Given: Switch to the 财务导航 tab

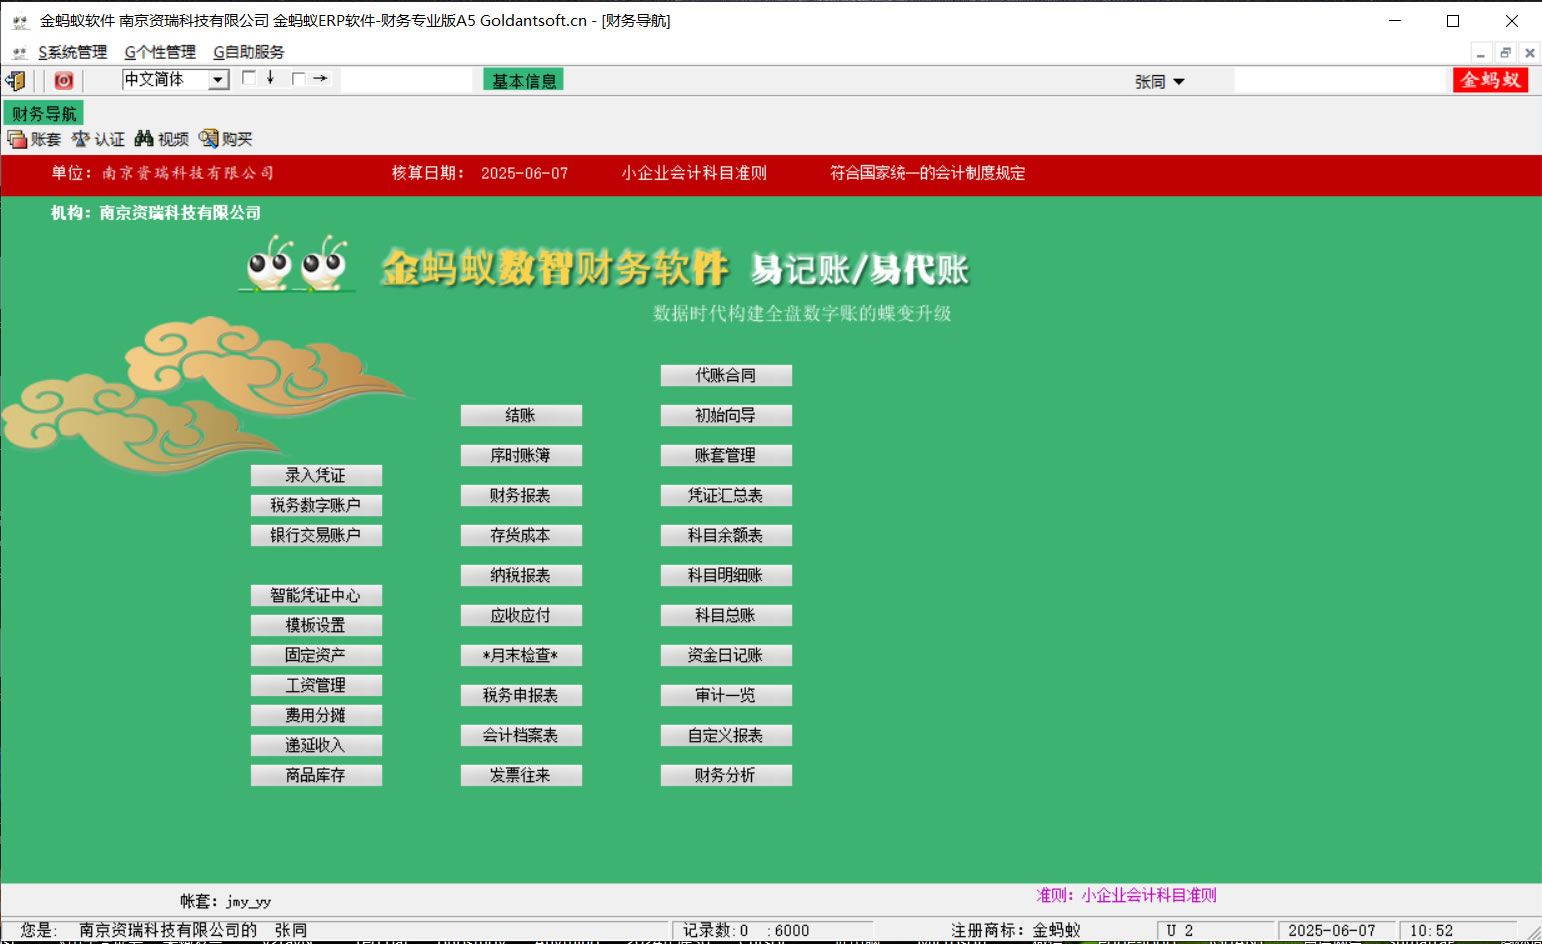Looking at the screenshot, I should click(44, 114).
